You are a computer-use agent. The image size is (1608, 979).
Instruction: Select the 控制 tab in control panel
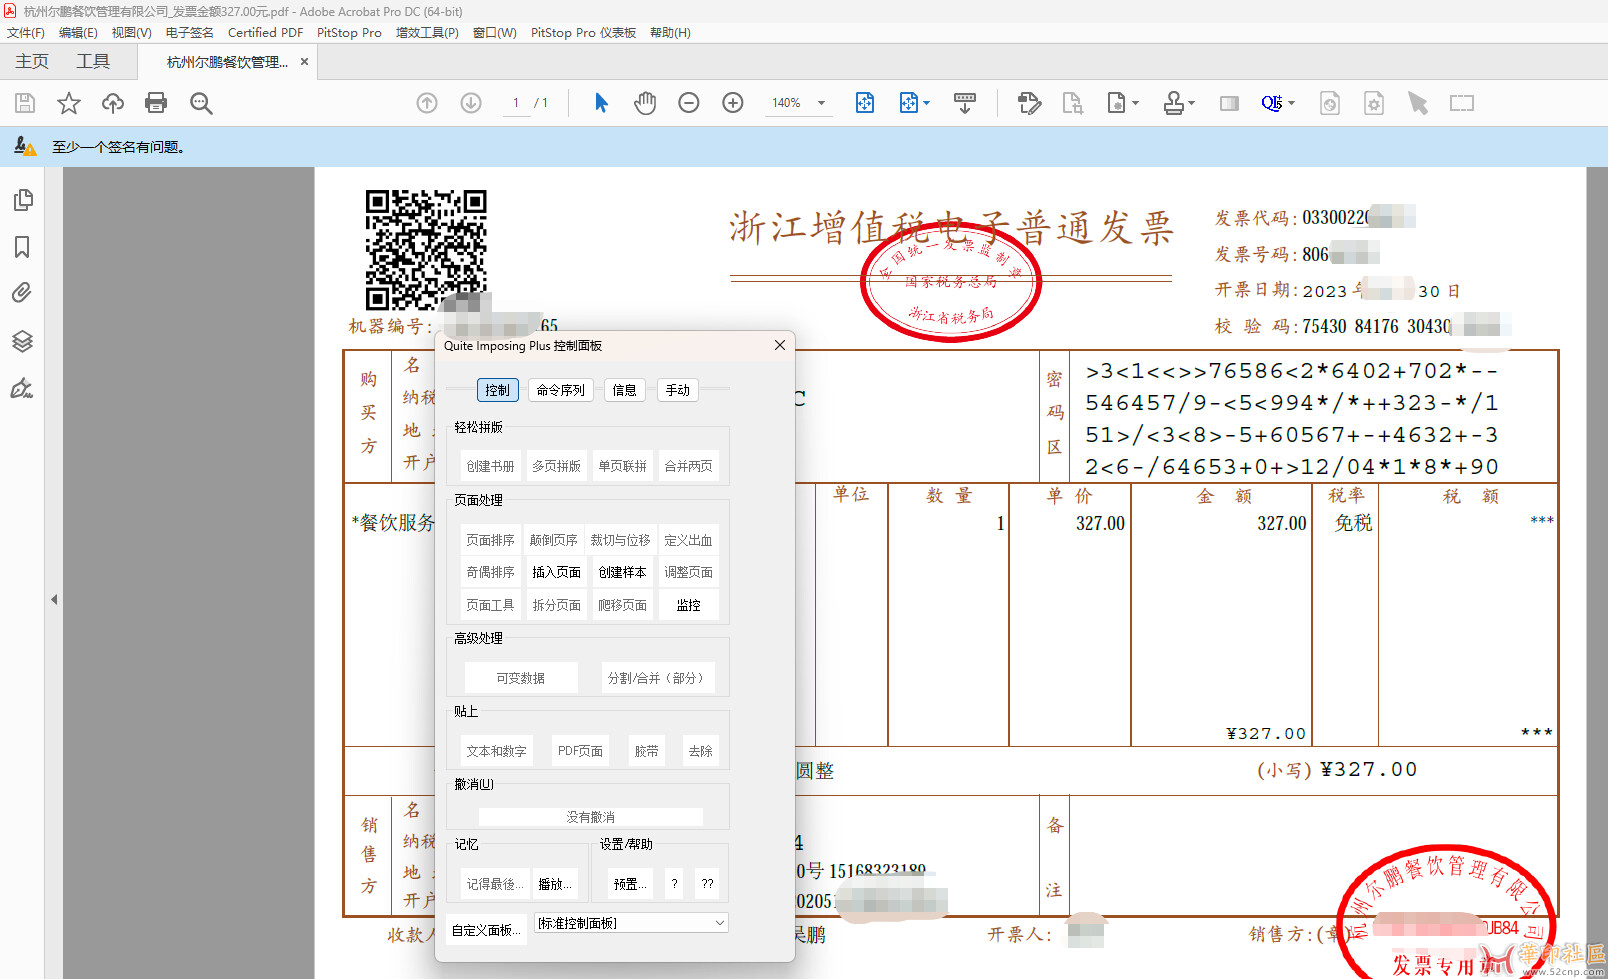point(497,390)
